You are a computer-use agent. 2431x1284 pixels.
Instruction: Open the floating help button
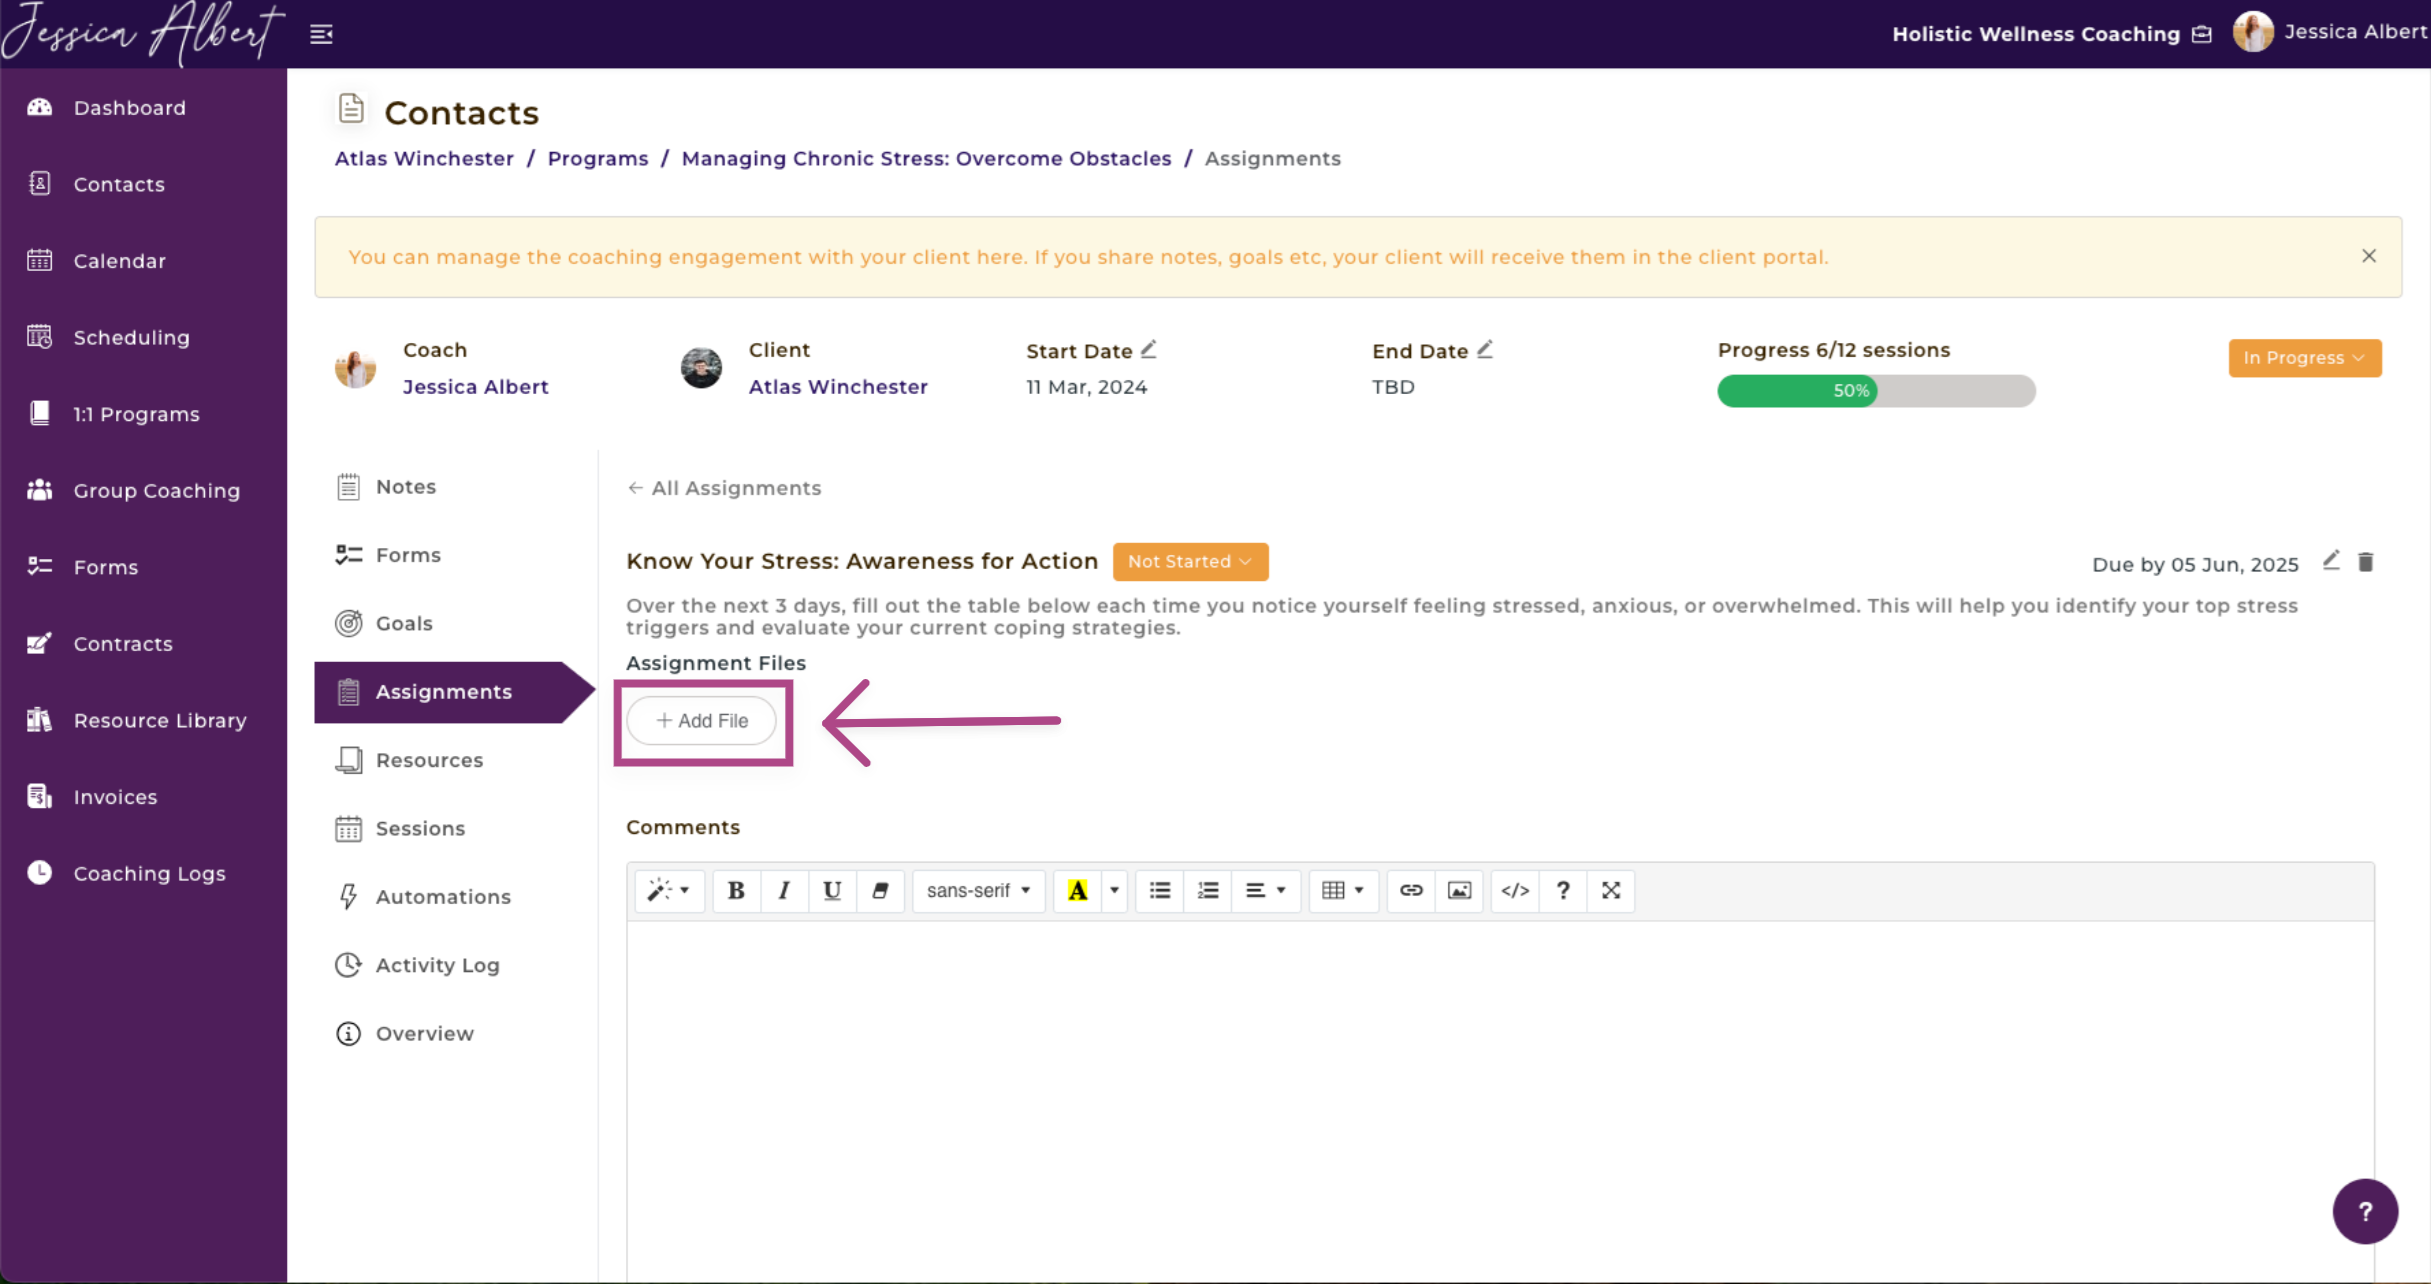click(x=2365, y=1211)
